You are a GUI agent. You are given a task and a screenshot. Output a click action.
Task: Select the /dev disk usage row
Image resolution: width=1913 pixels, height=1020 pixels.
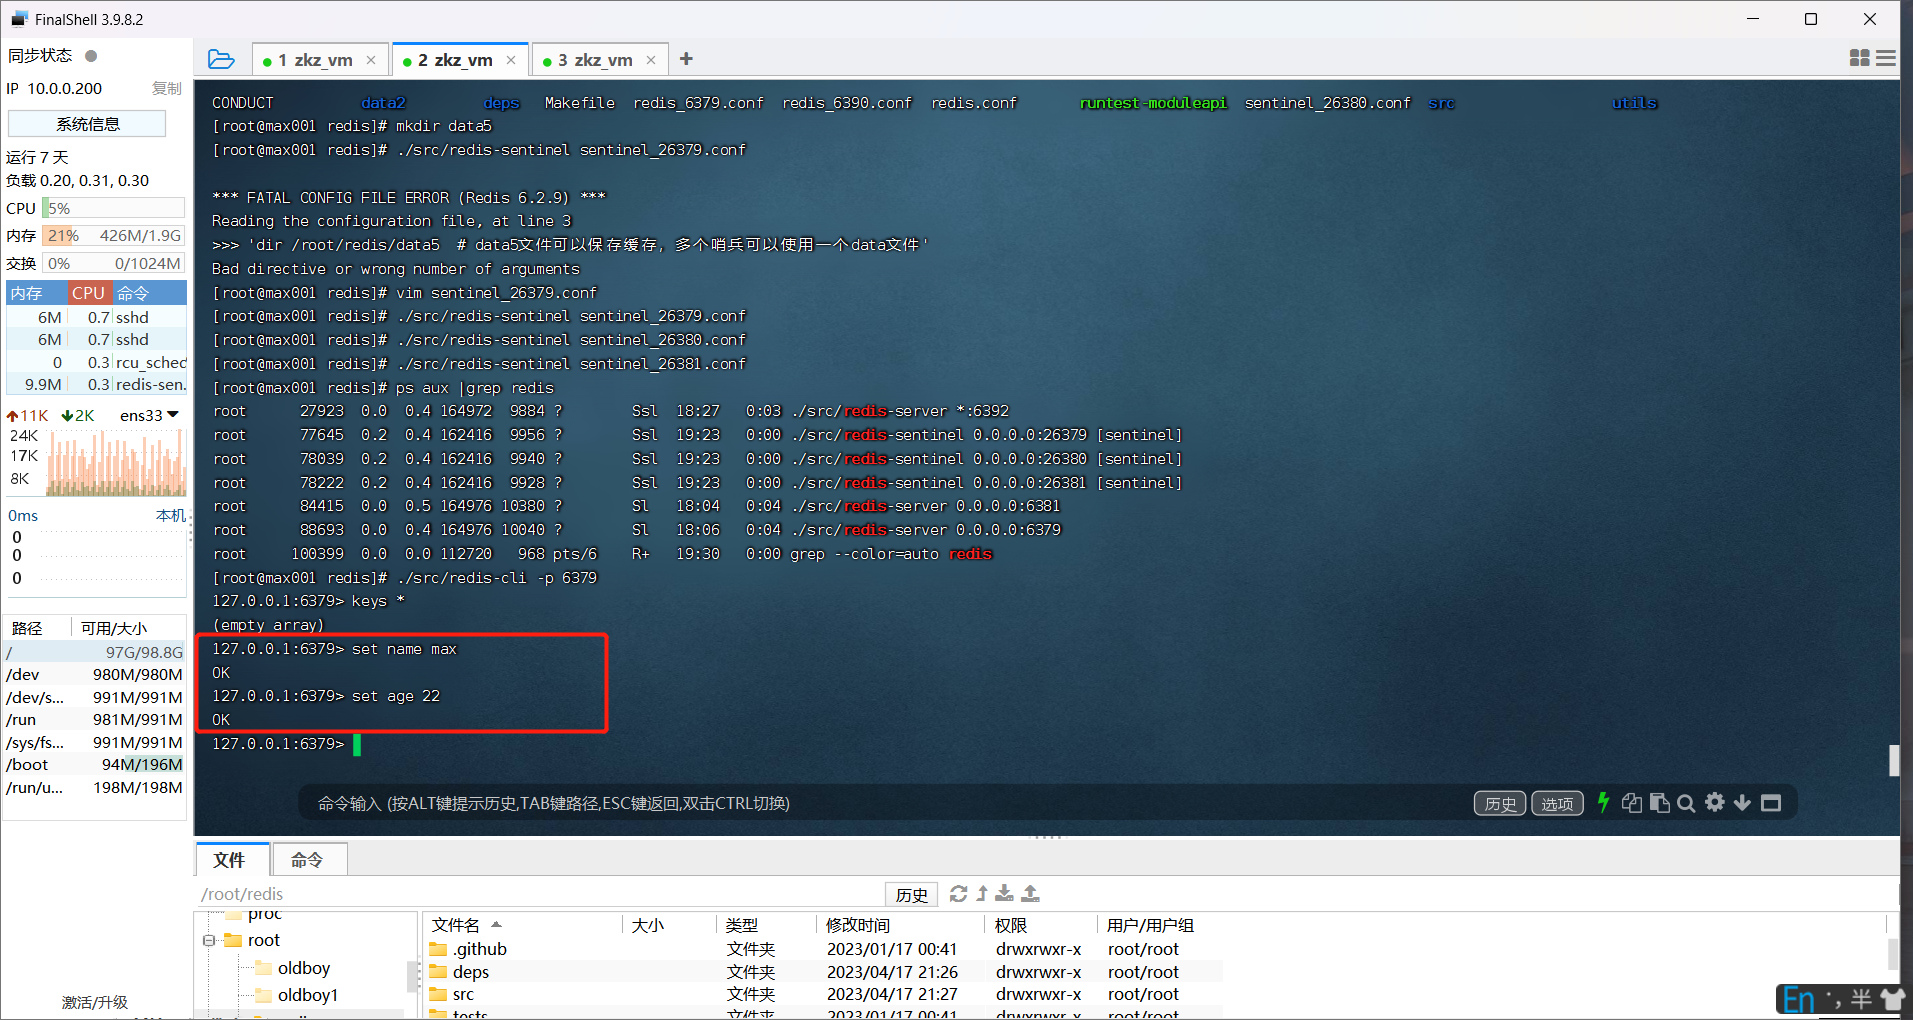coord(95,674)
